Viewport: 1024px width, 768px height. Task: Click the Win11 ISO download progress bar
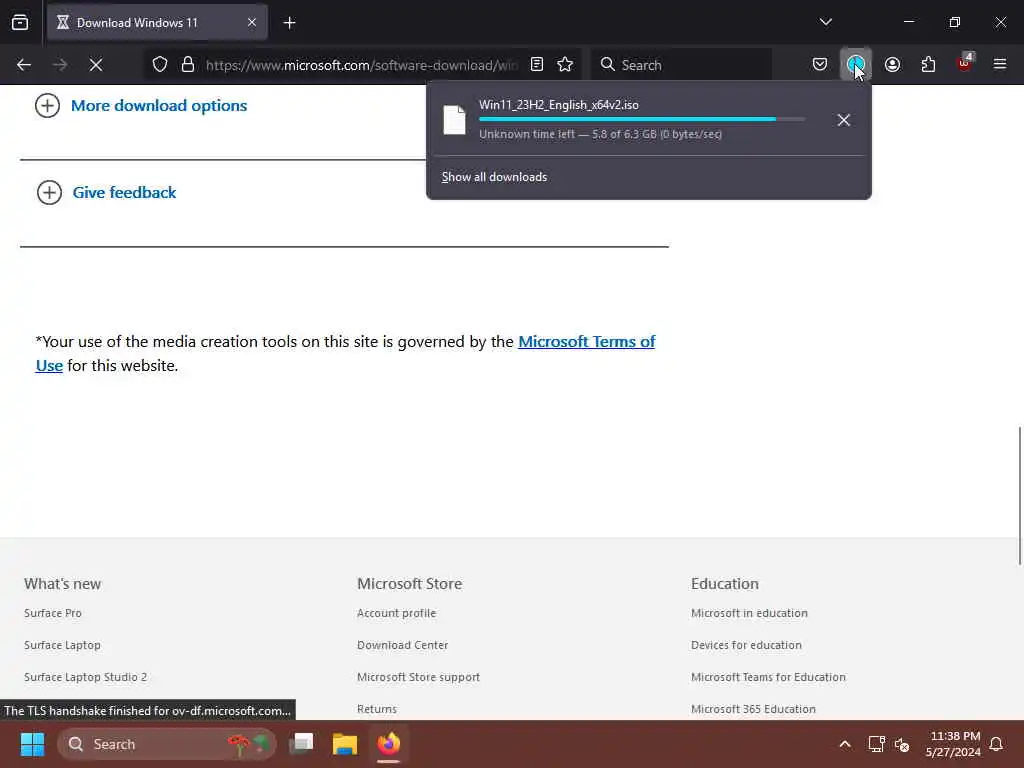[642, 120]
